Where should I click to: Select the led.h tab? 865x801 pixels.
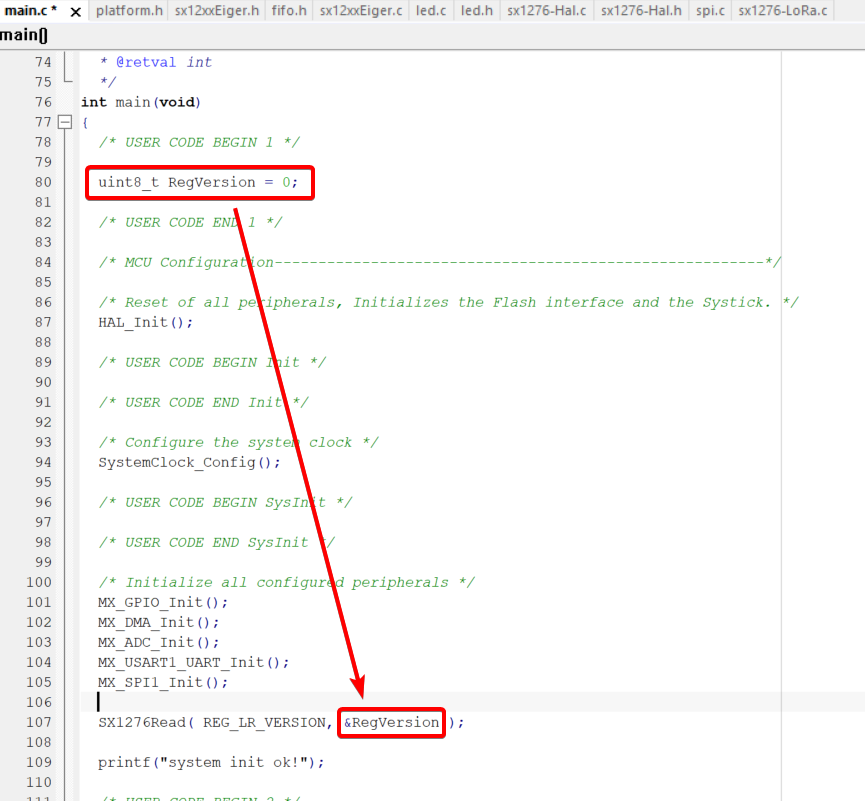coord(476,11)
